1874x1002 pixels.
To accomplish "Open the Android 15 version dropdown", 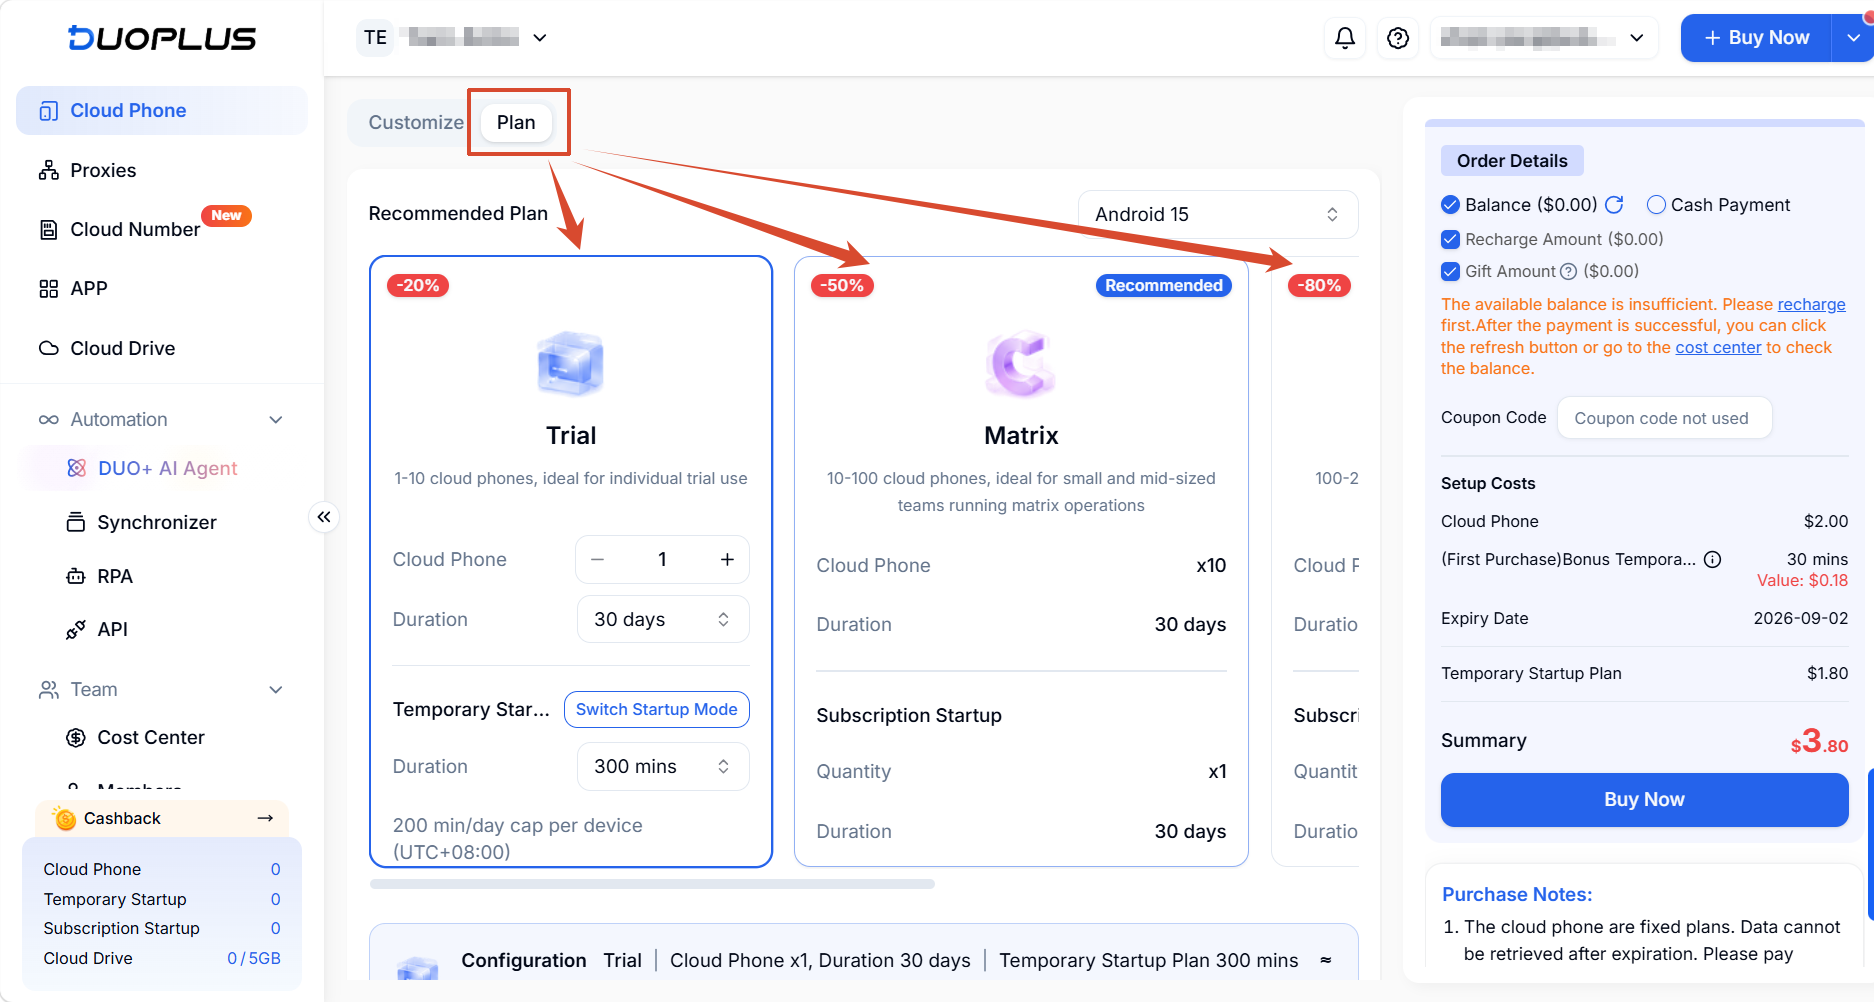I will coord(1218,215).
